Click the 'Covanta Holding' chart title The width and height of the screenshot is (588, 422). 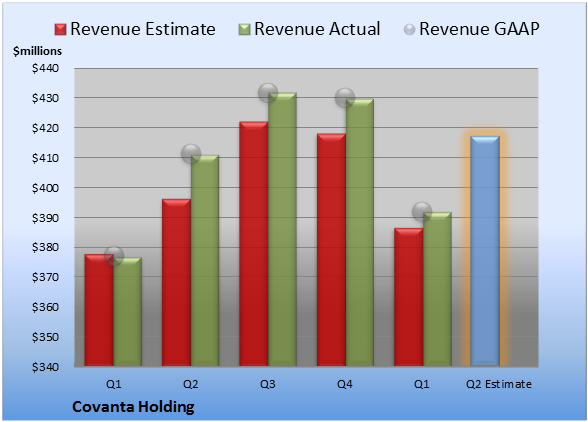[x=133, y=407]
